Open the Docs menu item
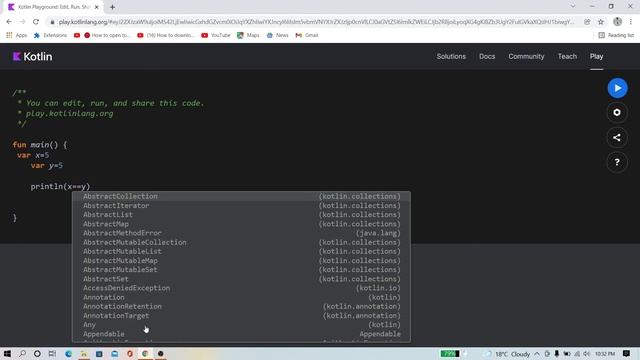The height and width of the screenshot is (360, 640). click(487, 57)
